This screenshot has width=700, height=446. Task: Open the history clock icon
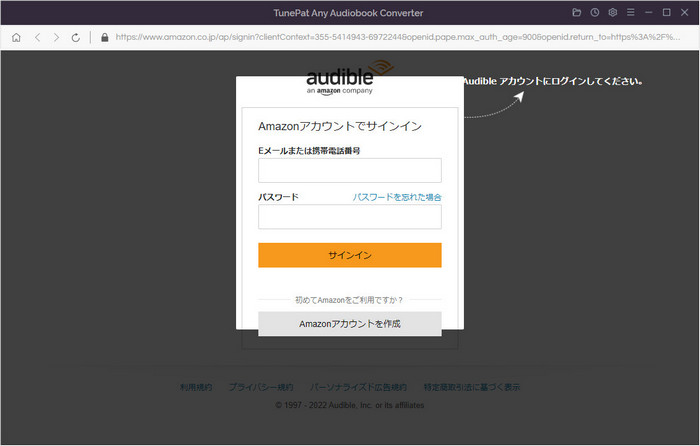(595, 13)
